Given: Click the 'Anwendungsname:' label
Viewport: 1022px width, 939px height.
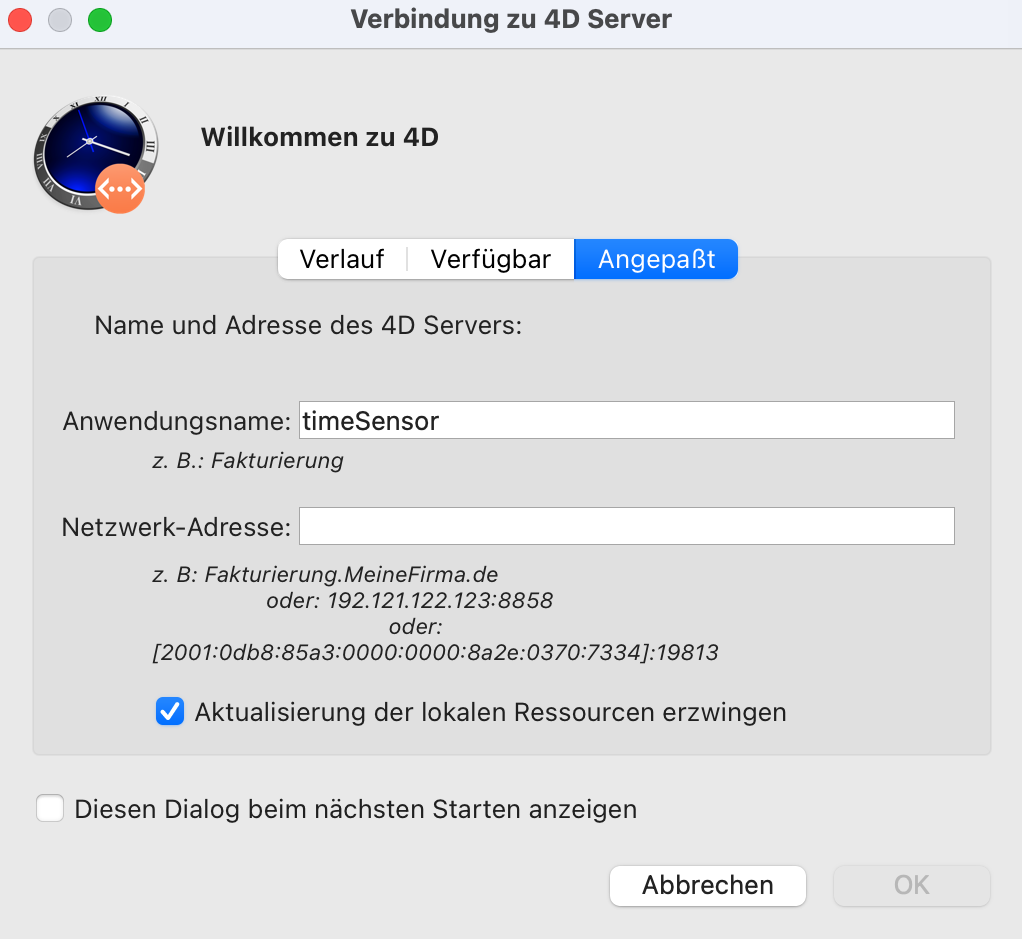Looking at the screenshot, I should click(177, 421).
